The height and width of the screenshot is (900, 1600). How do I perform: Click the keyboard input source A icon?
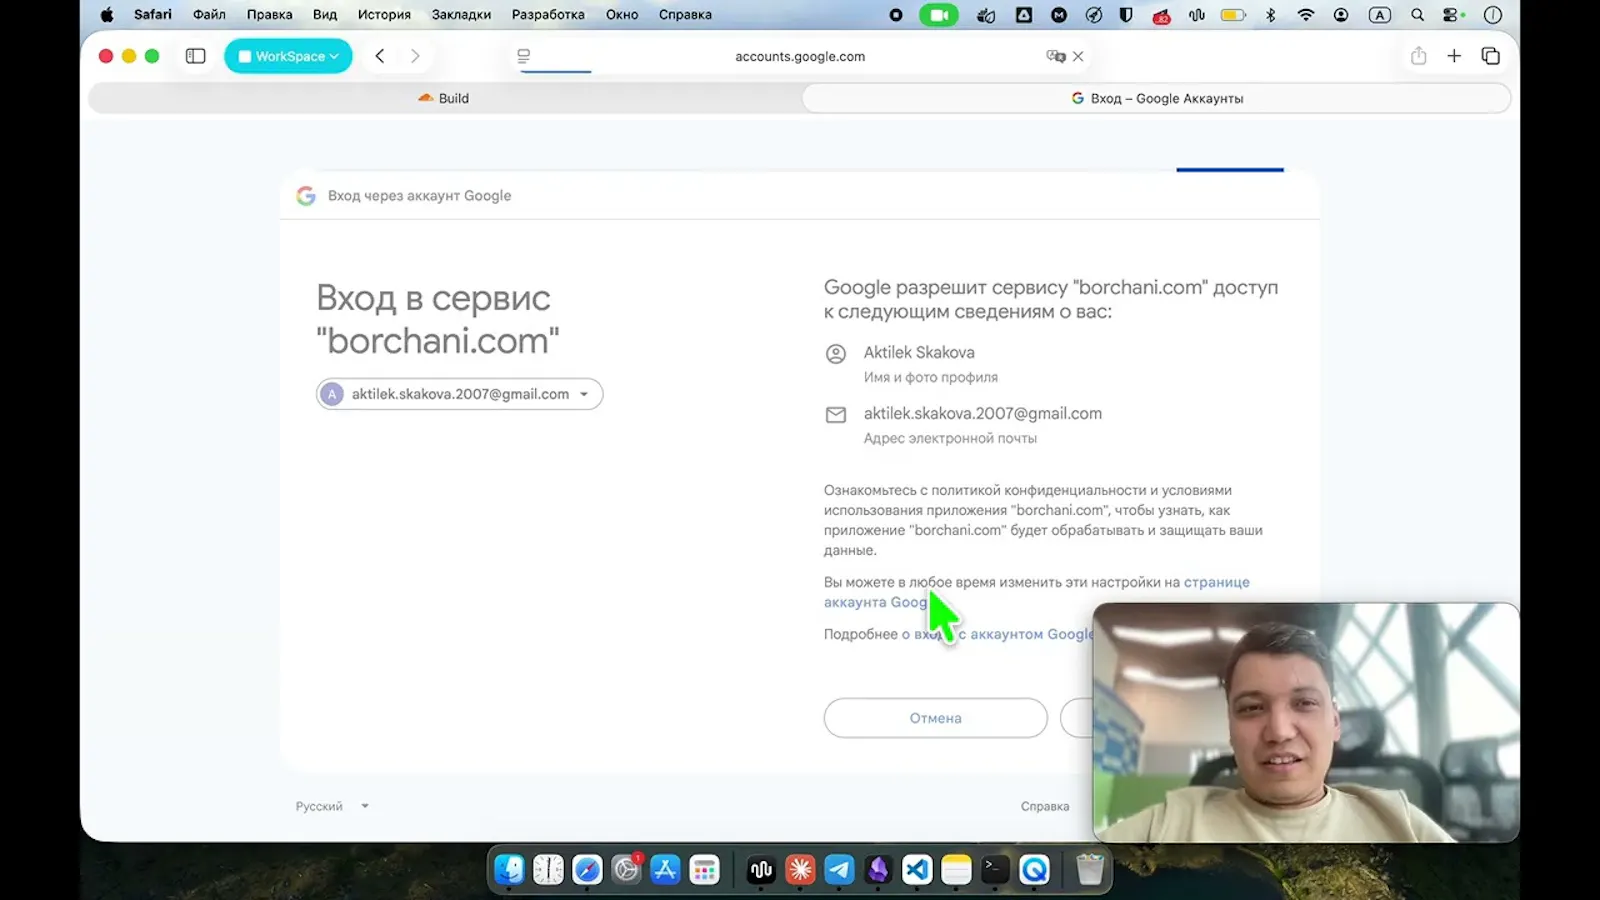1380,15
